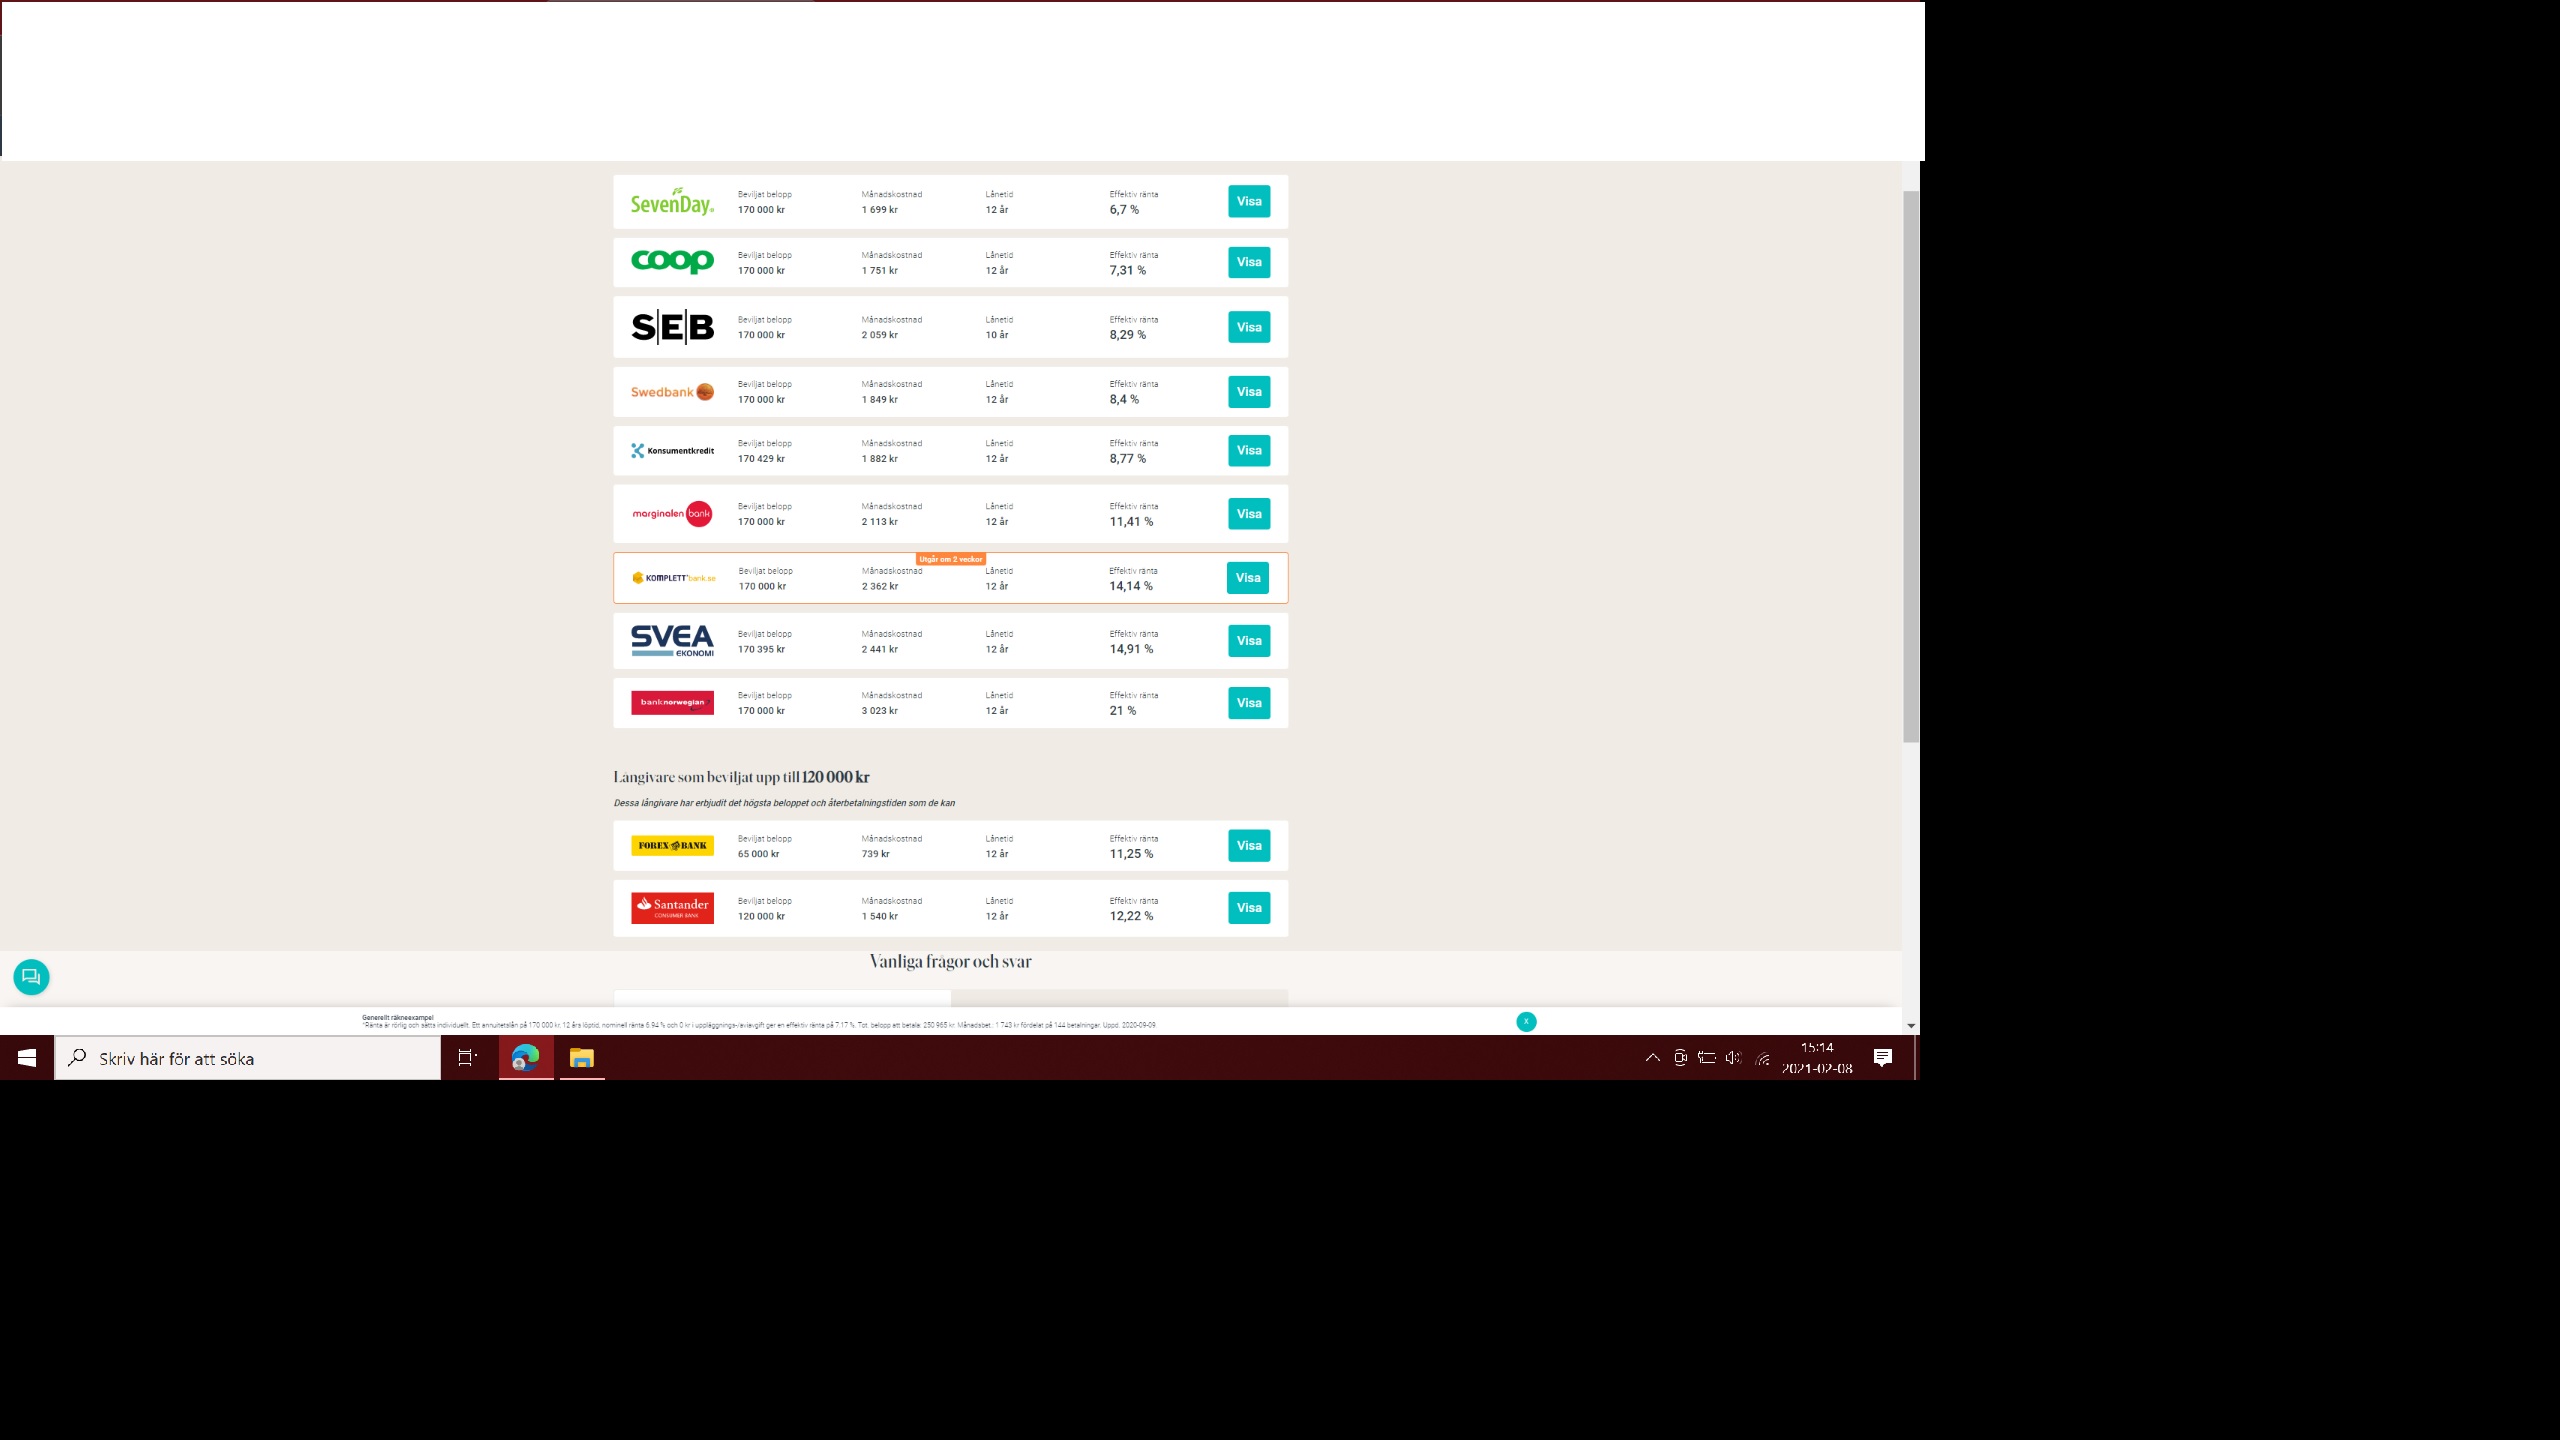Close the disclaimer banner with x
The width and height of the screenshot is (2560, 1440).
1526,1021
